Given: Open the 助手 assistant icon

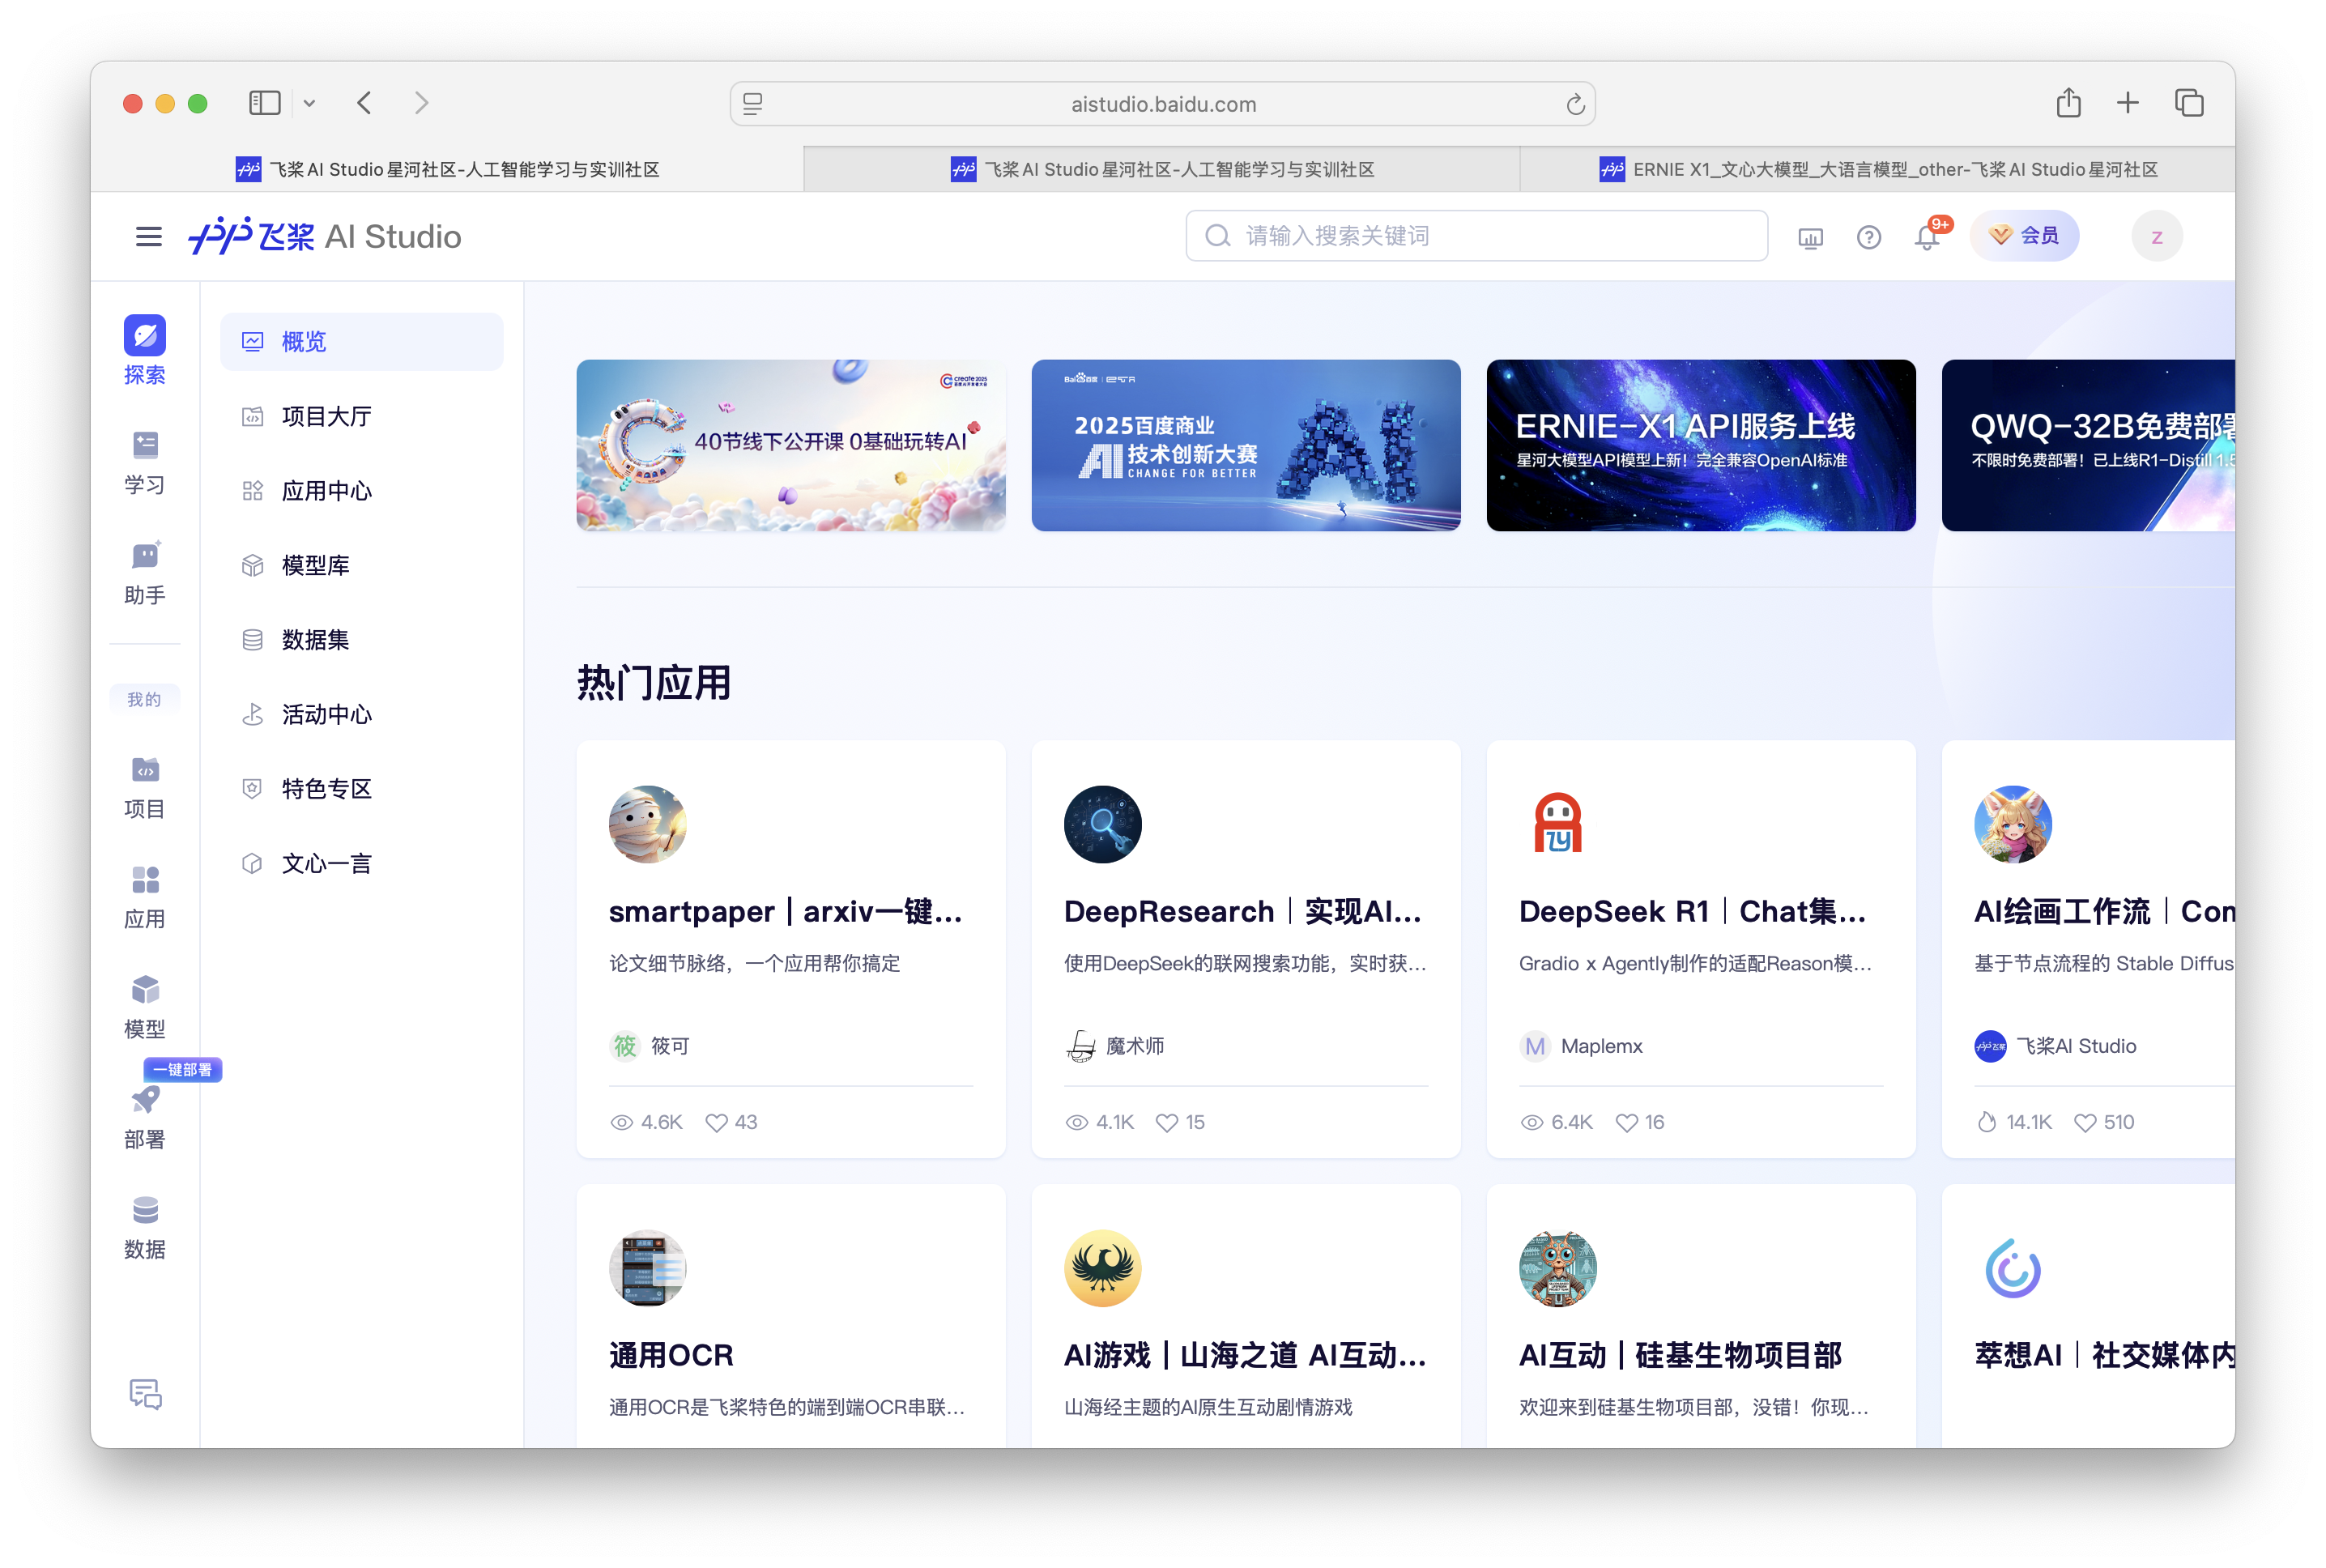Looking at the screenshot, I should pyautogui.click(x=144, y=557).
